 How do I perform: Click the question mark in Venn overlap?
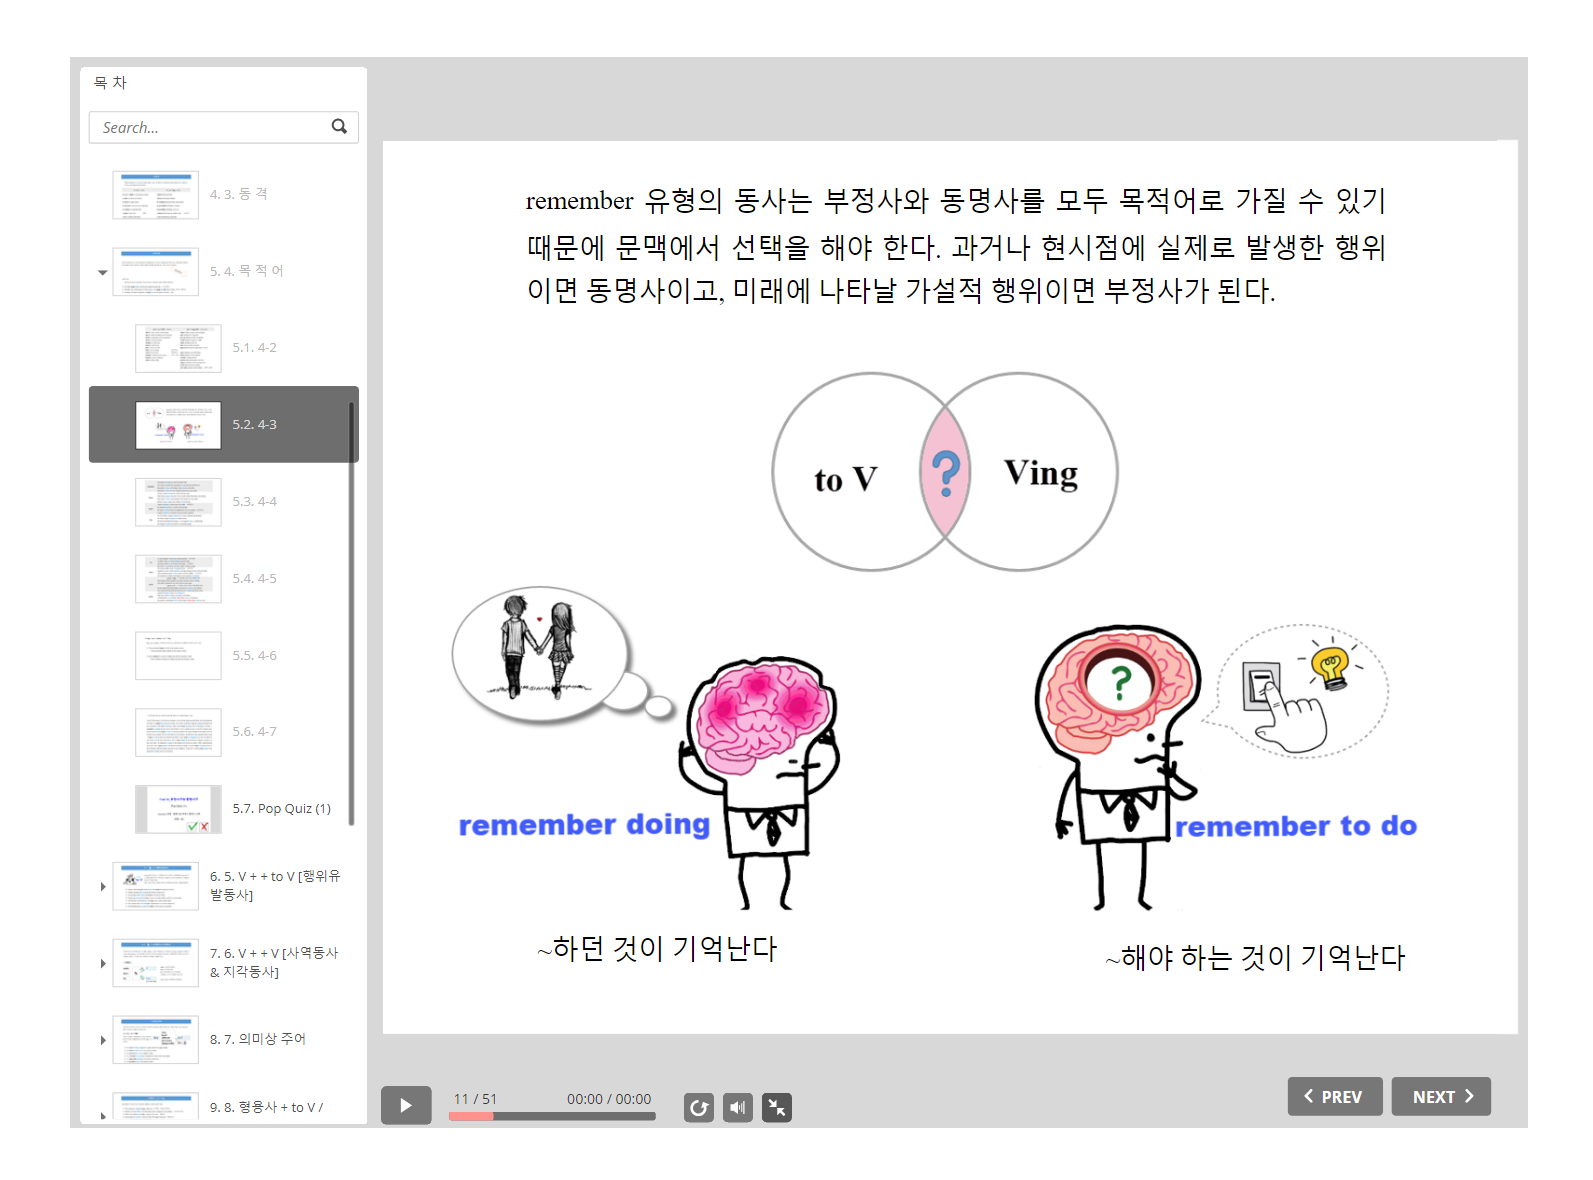(x=945, y=473)
